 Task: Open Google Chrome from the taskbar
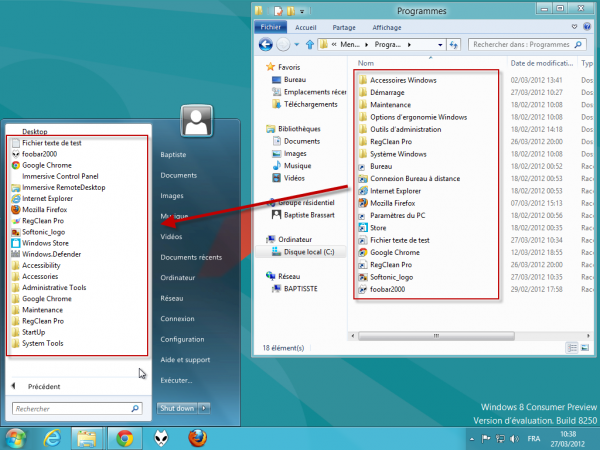click(125, 438)
